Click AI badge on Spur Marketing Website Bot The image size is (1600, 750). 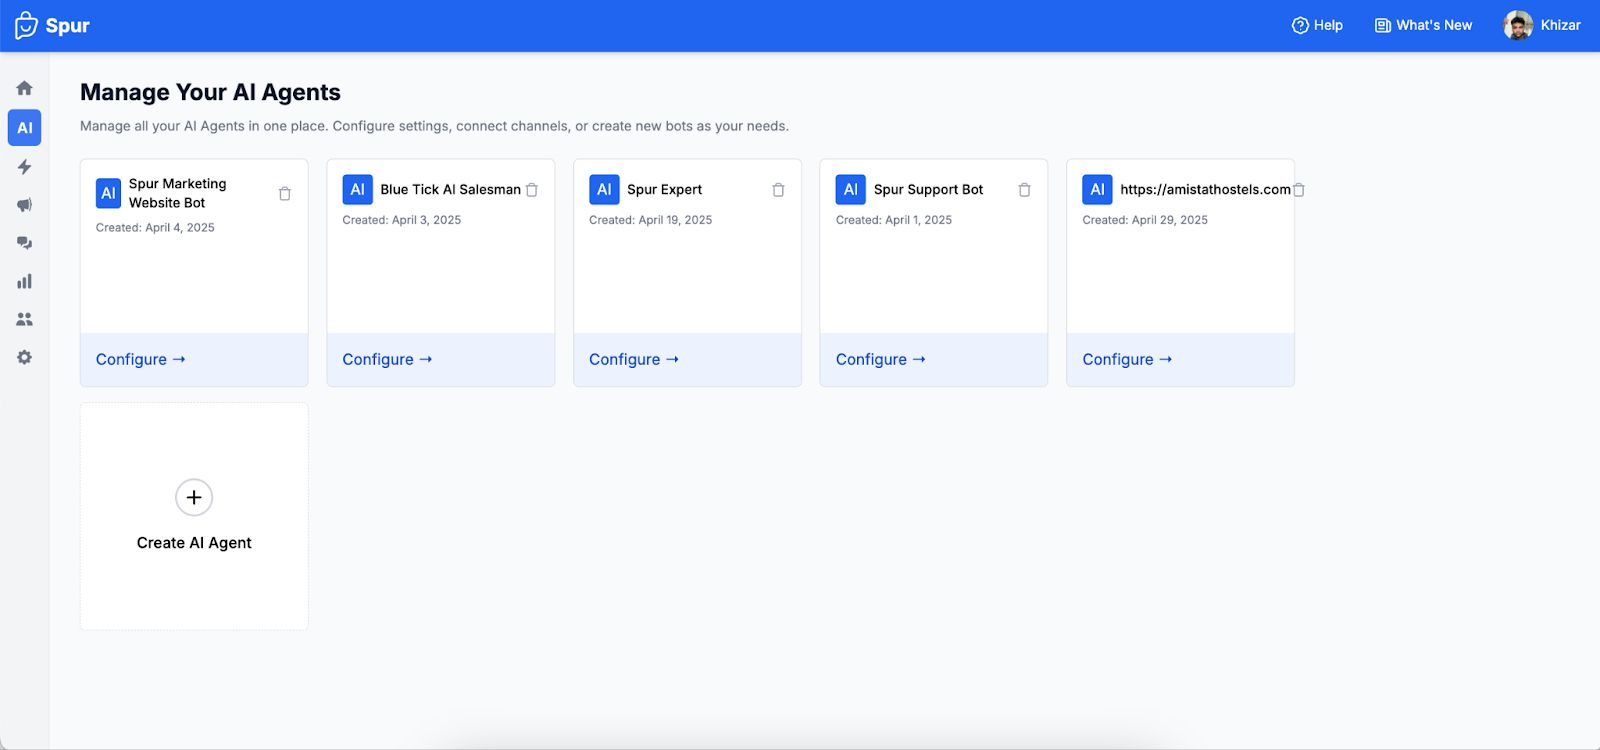coord(108,193)
